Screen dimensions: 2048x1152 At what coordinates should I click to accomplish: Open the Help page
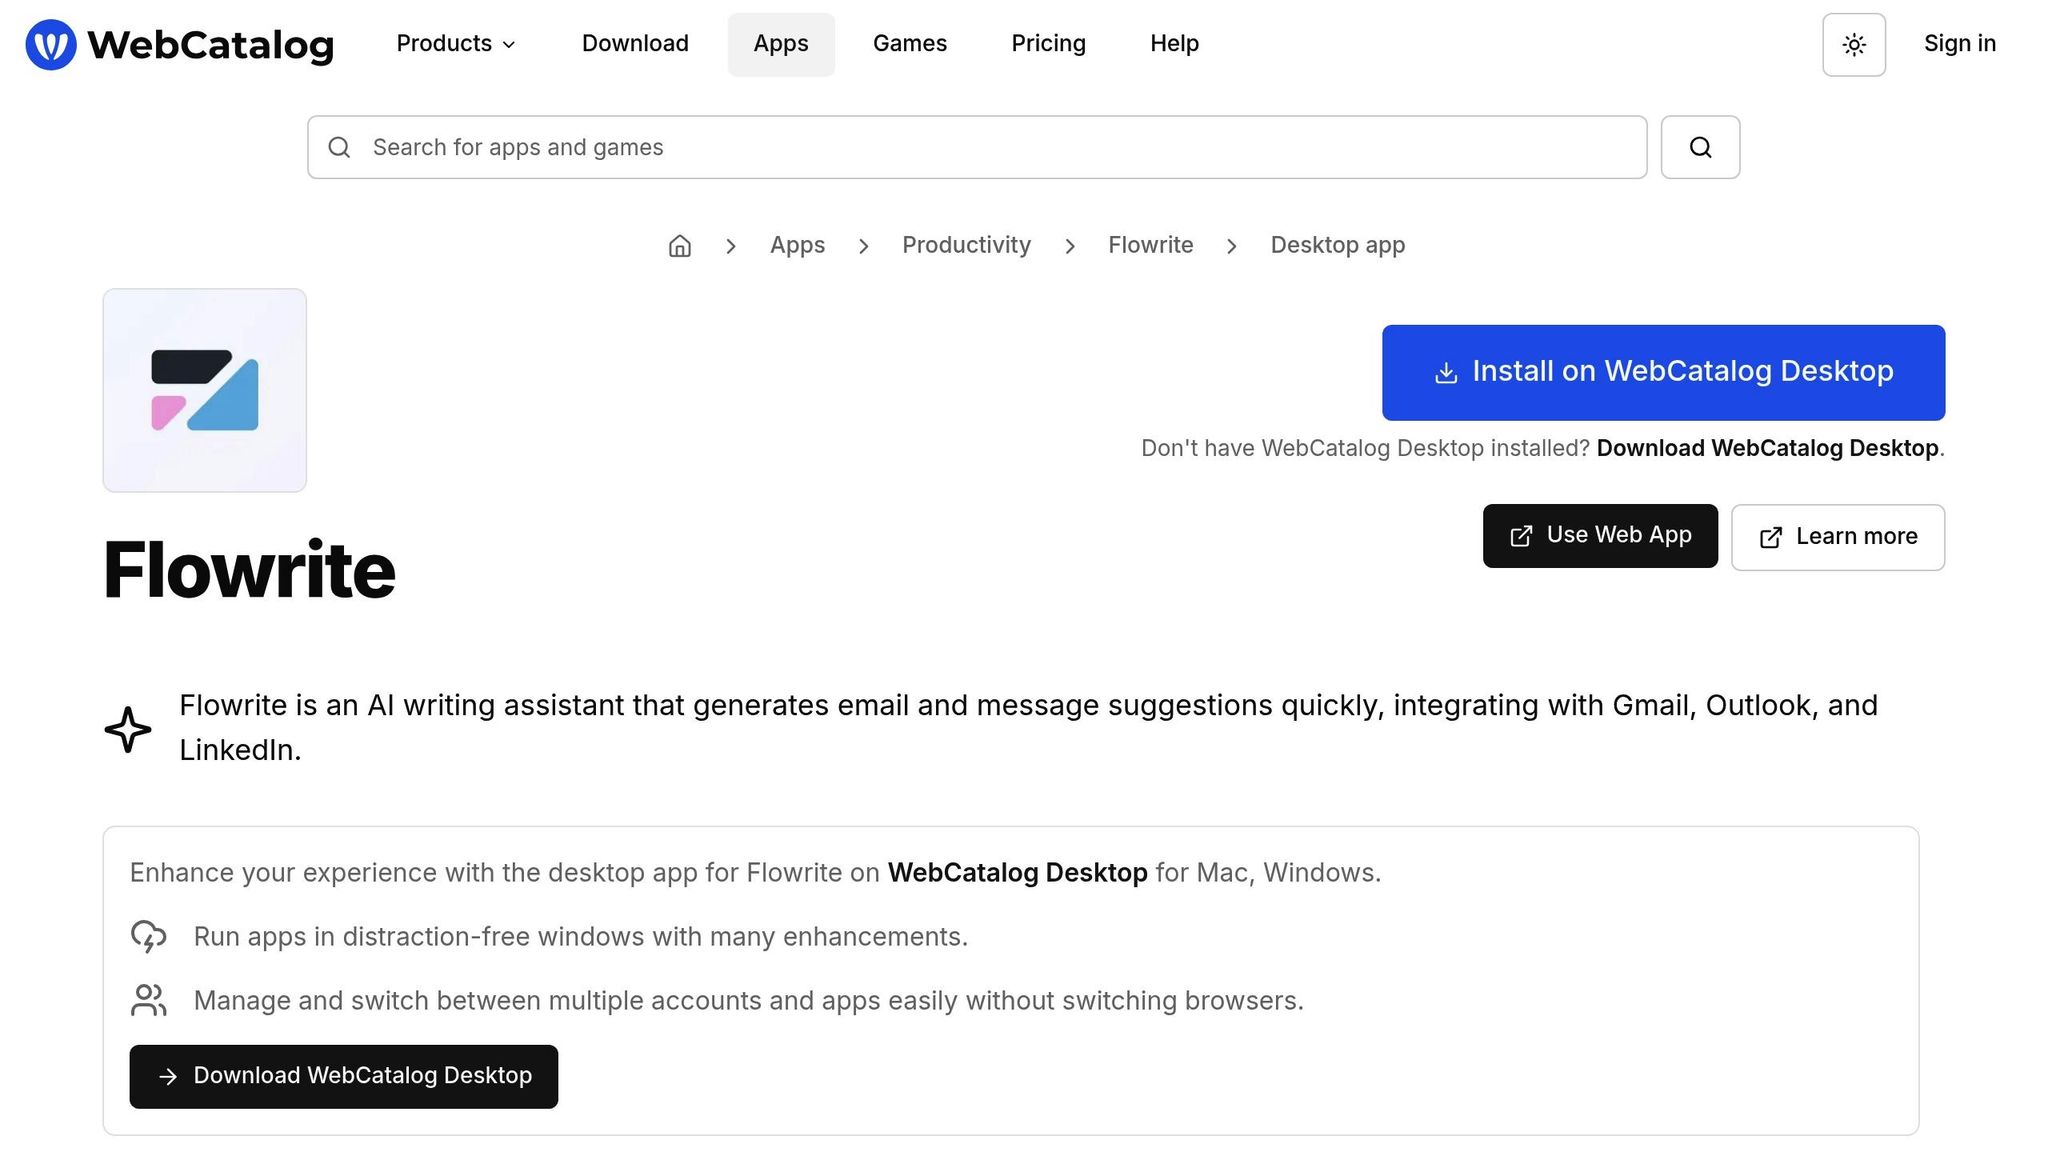click(x=1174, y=44)
